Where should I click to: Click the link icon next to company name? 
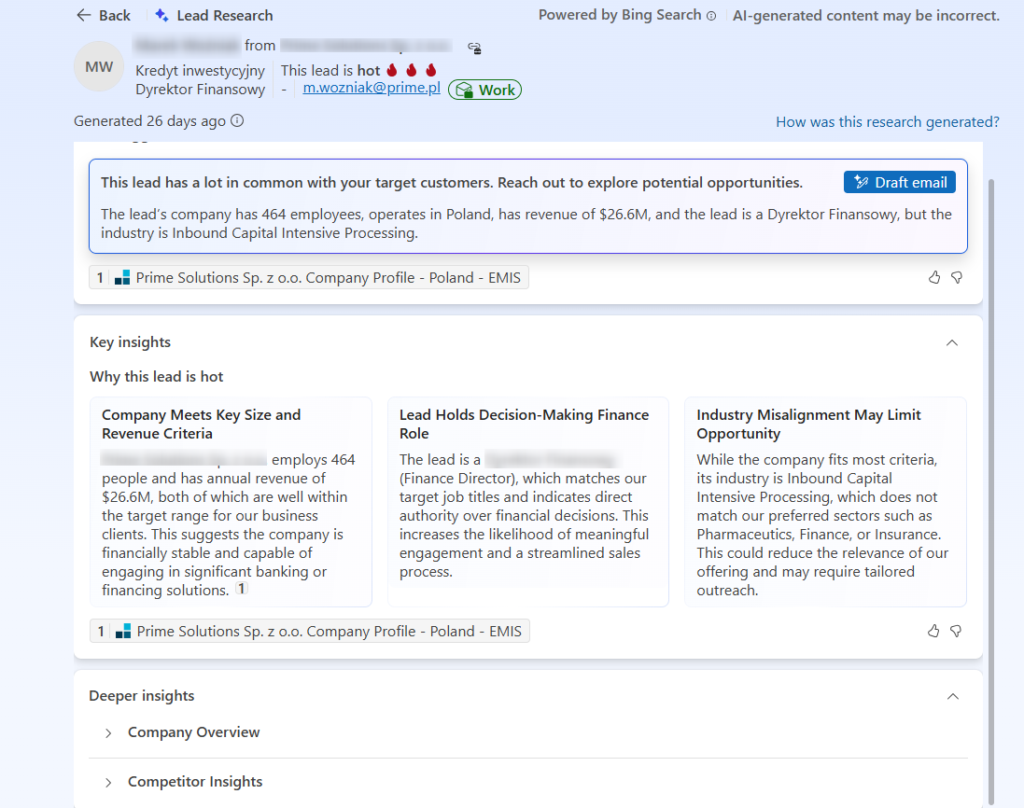(474, 47)
